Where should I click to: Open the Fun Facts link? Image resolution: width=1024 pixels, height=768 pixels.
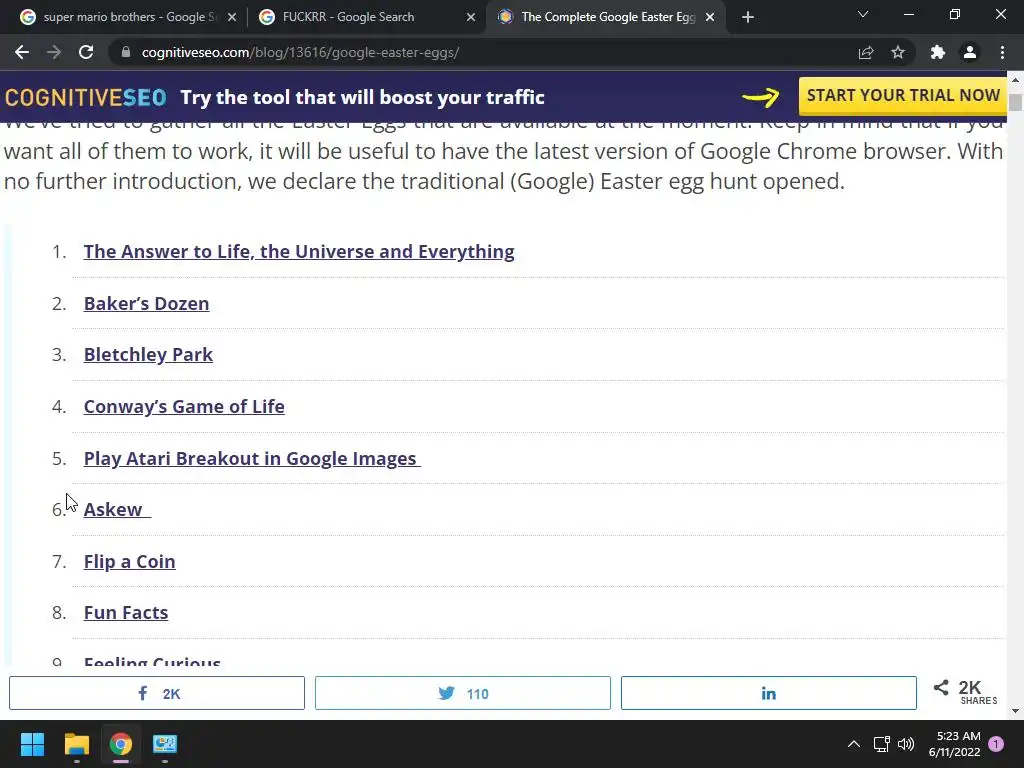pos(126,613)
